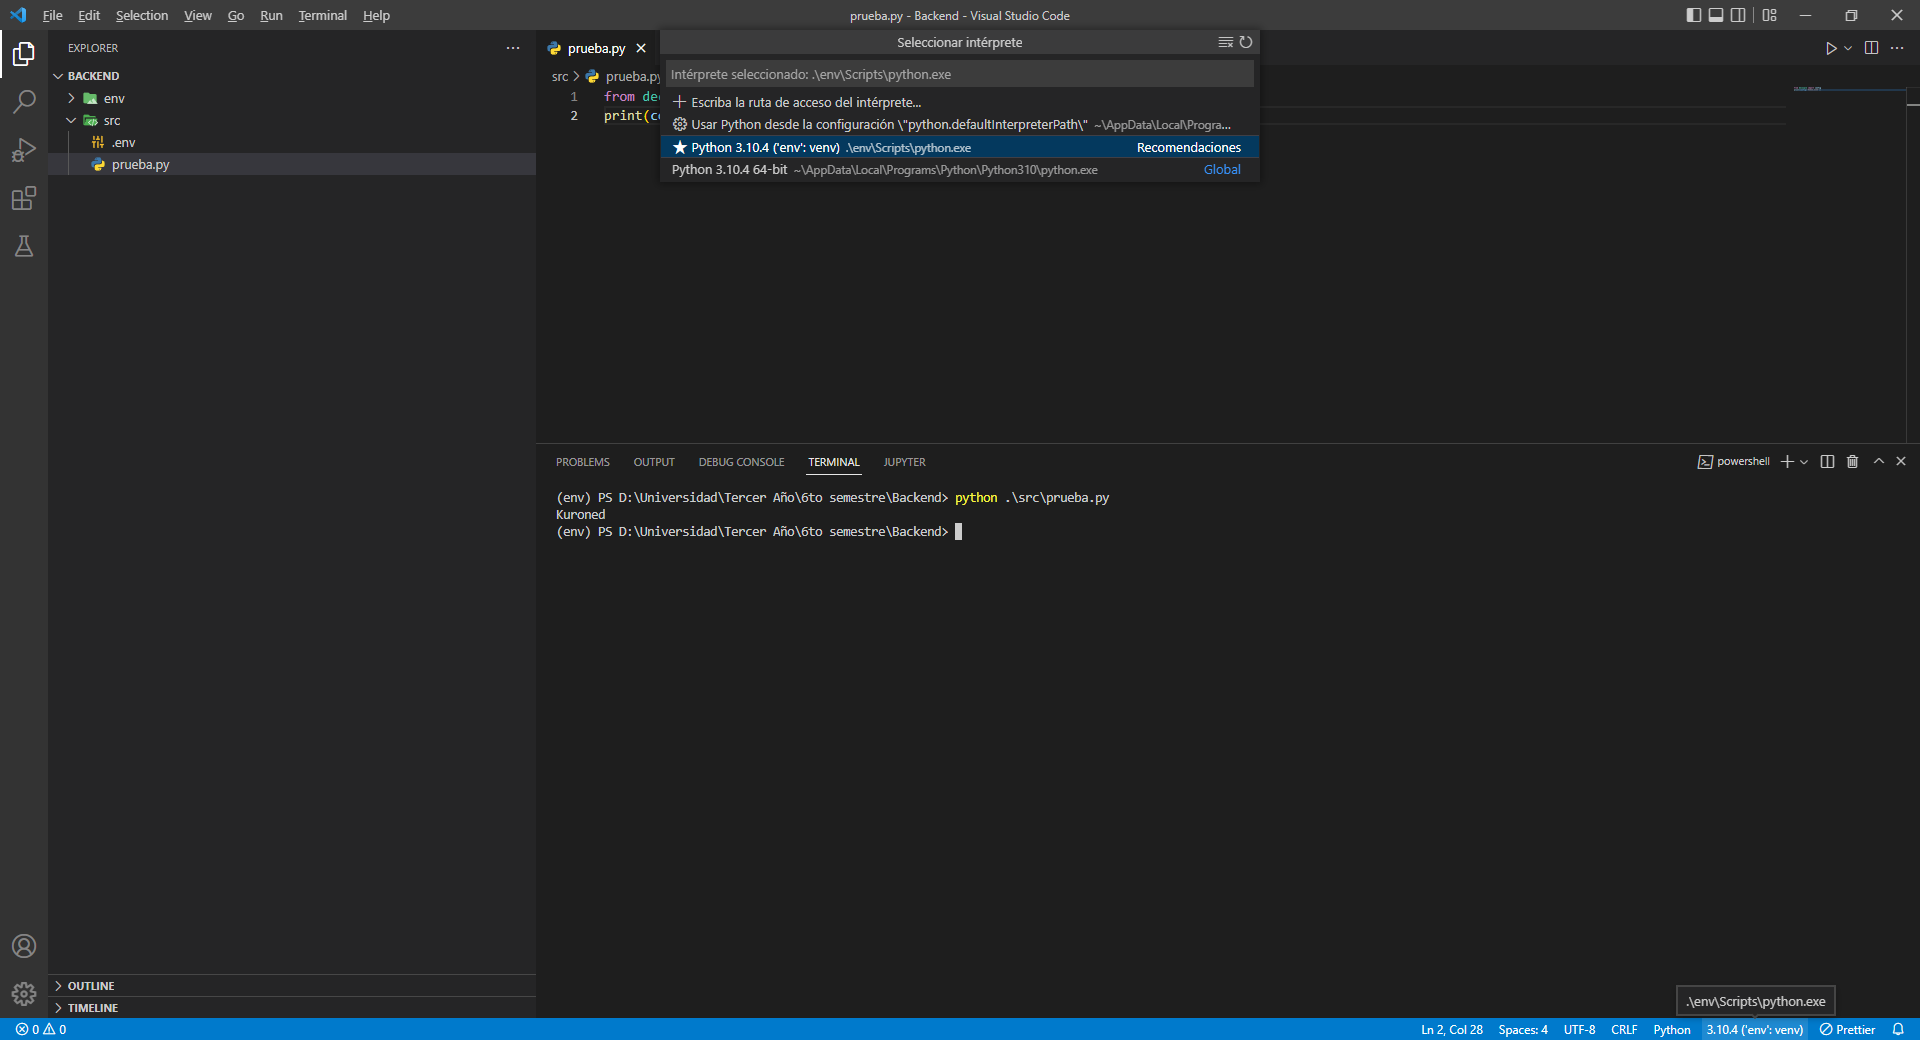The height and width of the screenshot is (1040, 1920).
Task: Open the Go menu
Action: [236, 15]
